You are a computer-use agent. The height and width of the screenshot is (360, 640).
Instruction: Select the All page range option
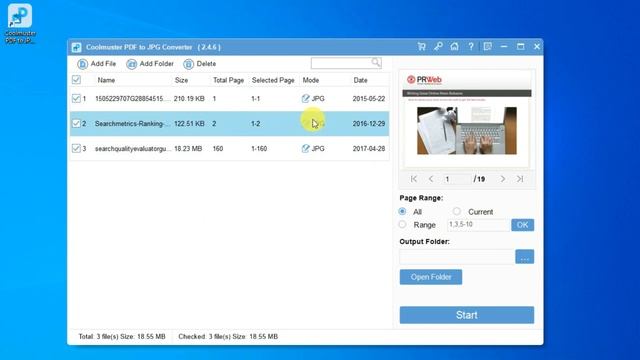402,211
